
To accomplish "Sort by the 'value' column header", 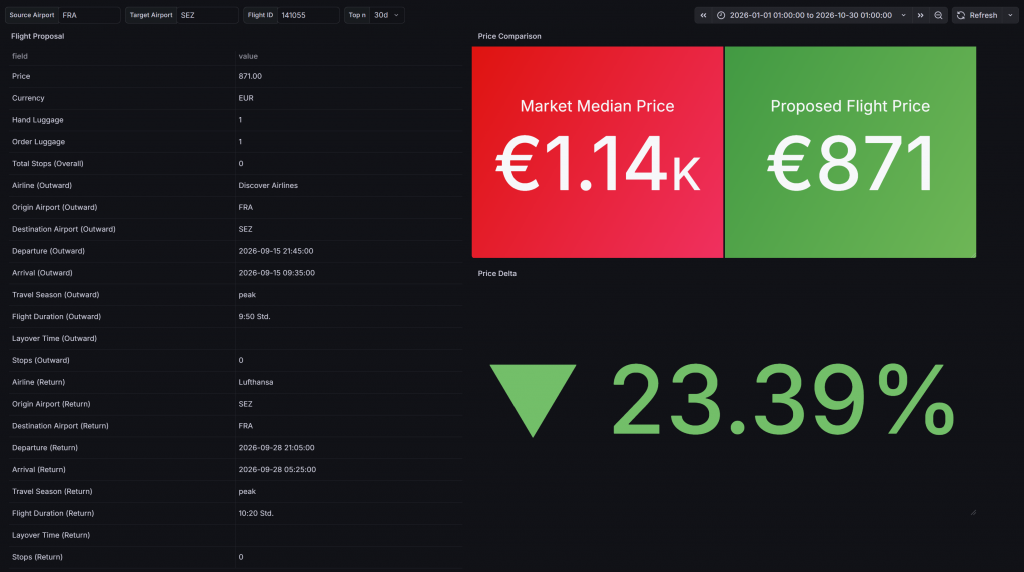I will click(x=248, y=56).
